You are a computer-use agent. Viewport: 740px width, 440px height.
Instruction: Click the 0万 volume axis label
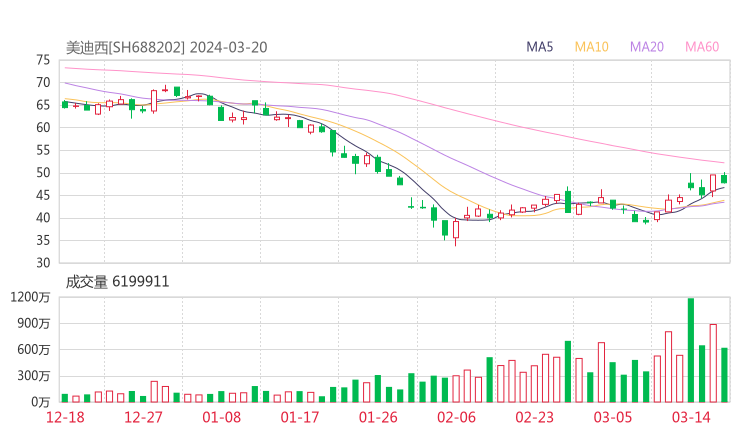41,402
